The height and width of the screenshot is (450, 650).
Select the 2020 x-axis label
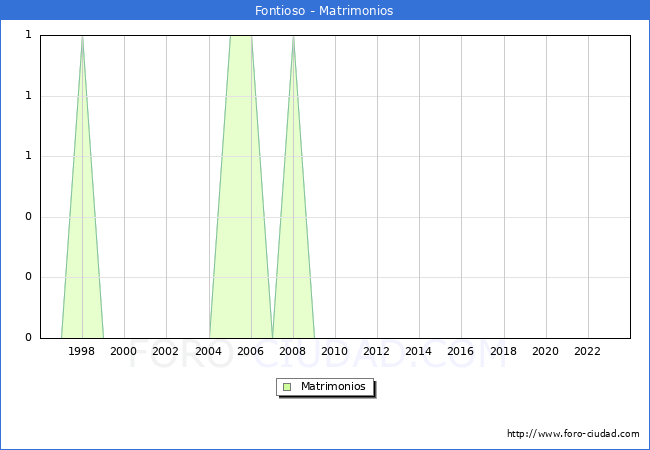point(546,351)
